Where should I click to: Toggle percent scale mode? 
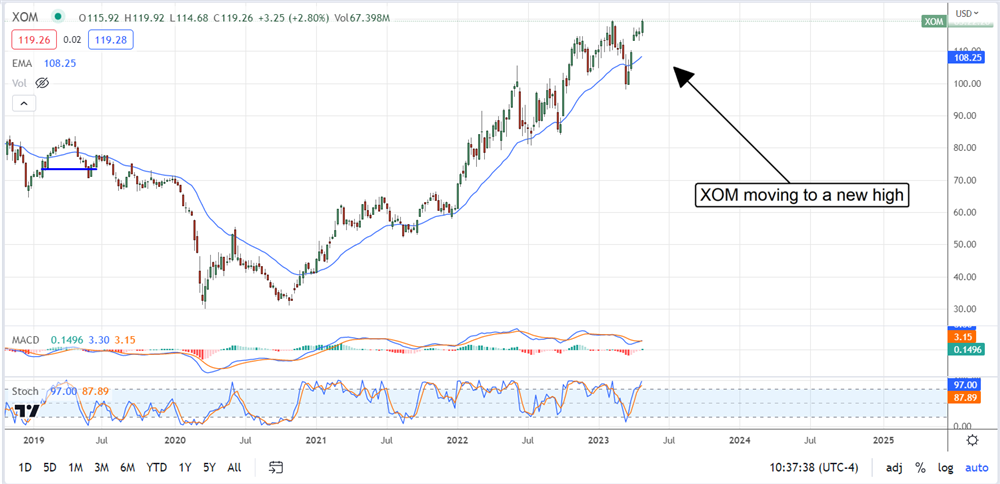(x=919, y=467)
